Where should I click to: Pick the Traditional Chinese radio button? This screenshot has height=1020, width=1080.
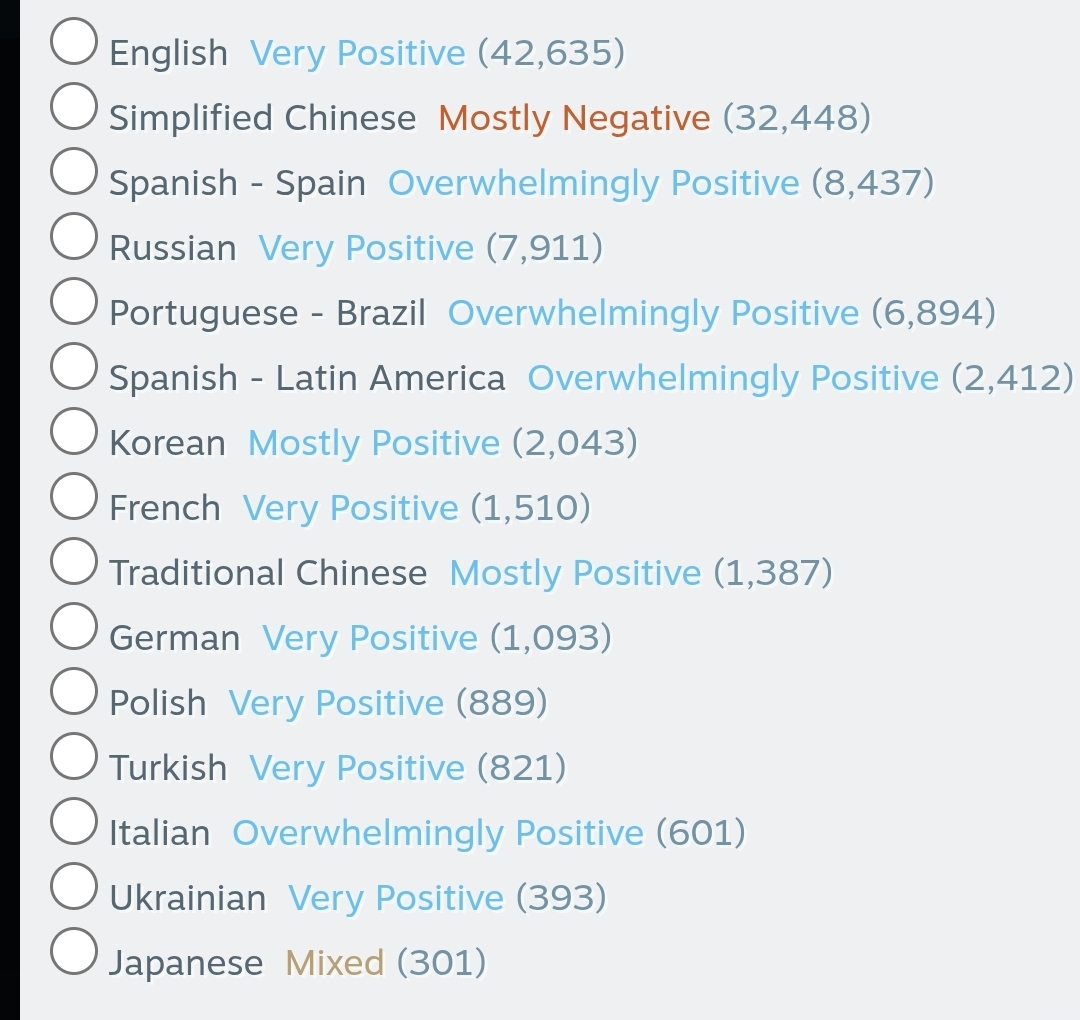[x=74, y=561]
